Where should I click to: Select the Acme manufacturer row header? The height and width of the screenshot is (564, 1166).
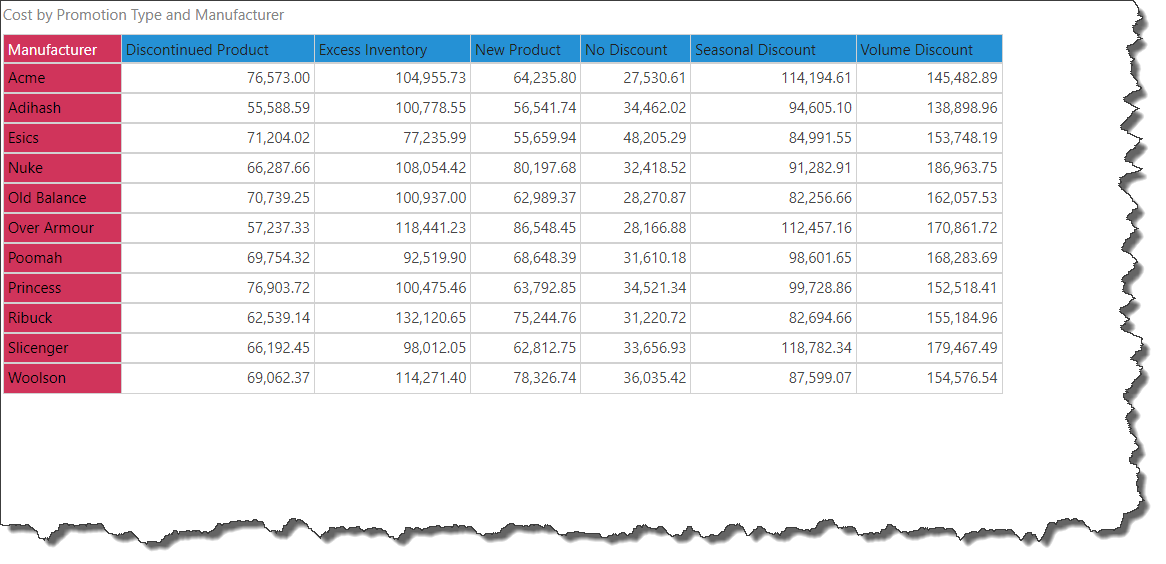tap(62, 78)
